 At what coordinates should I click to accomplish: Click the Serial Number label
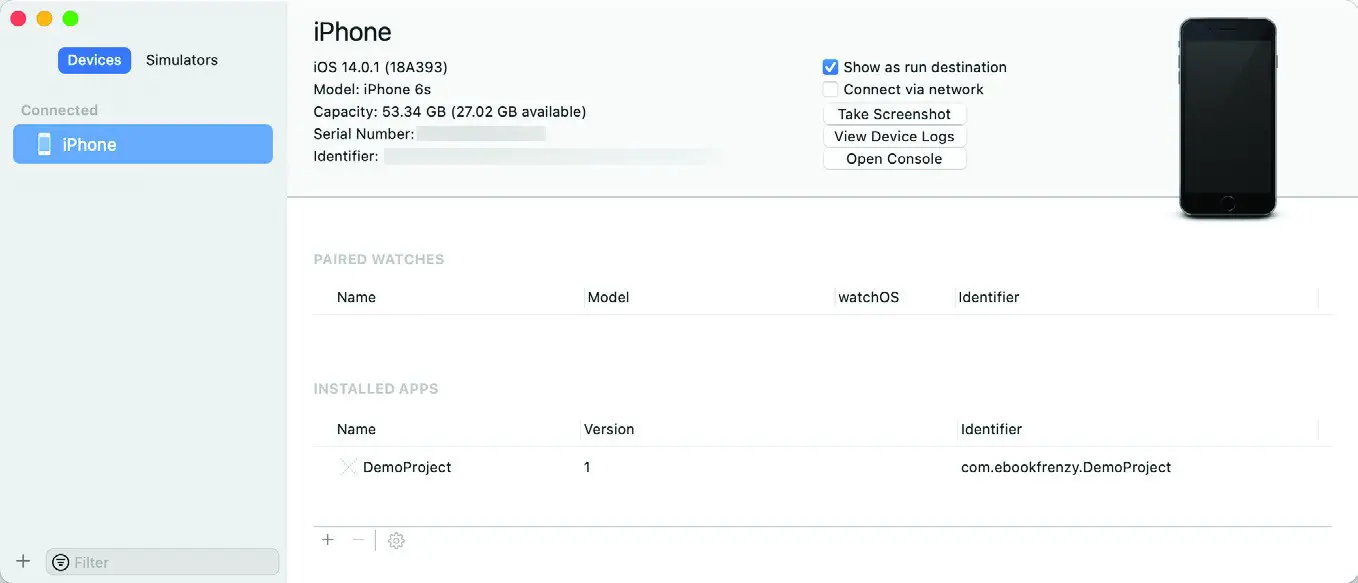click(x=363, y=134)
